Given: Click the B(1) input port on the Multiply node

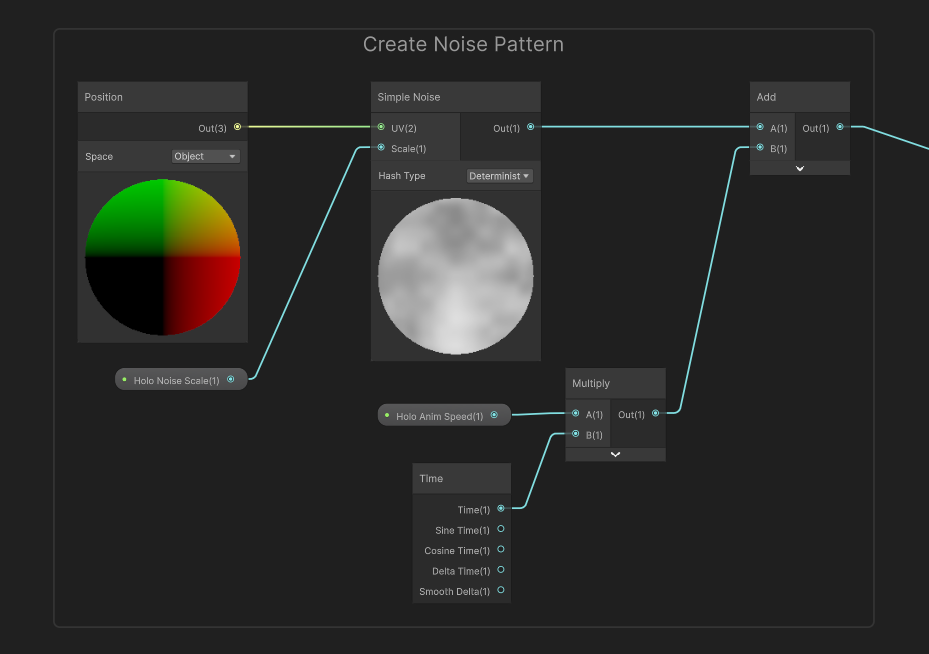Looking at the screenshot, I should pos(576,434).
